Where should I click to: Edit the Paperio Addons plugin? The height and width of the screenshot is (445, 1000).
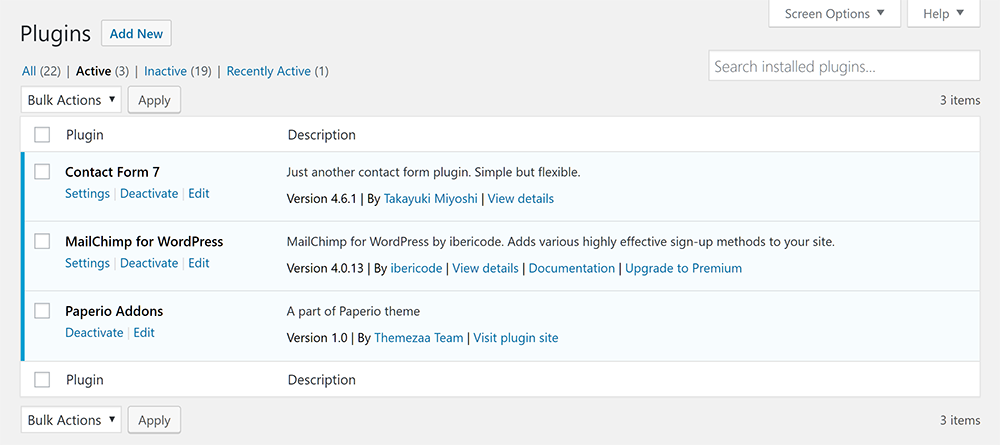(144, 333)
